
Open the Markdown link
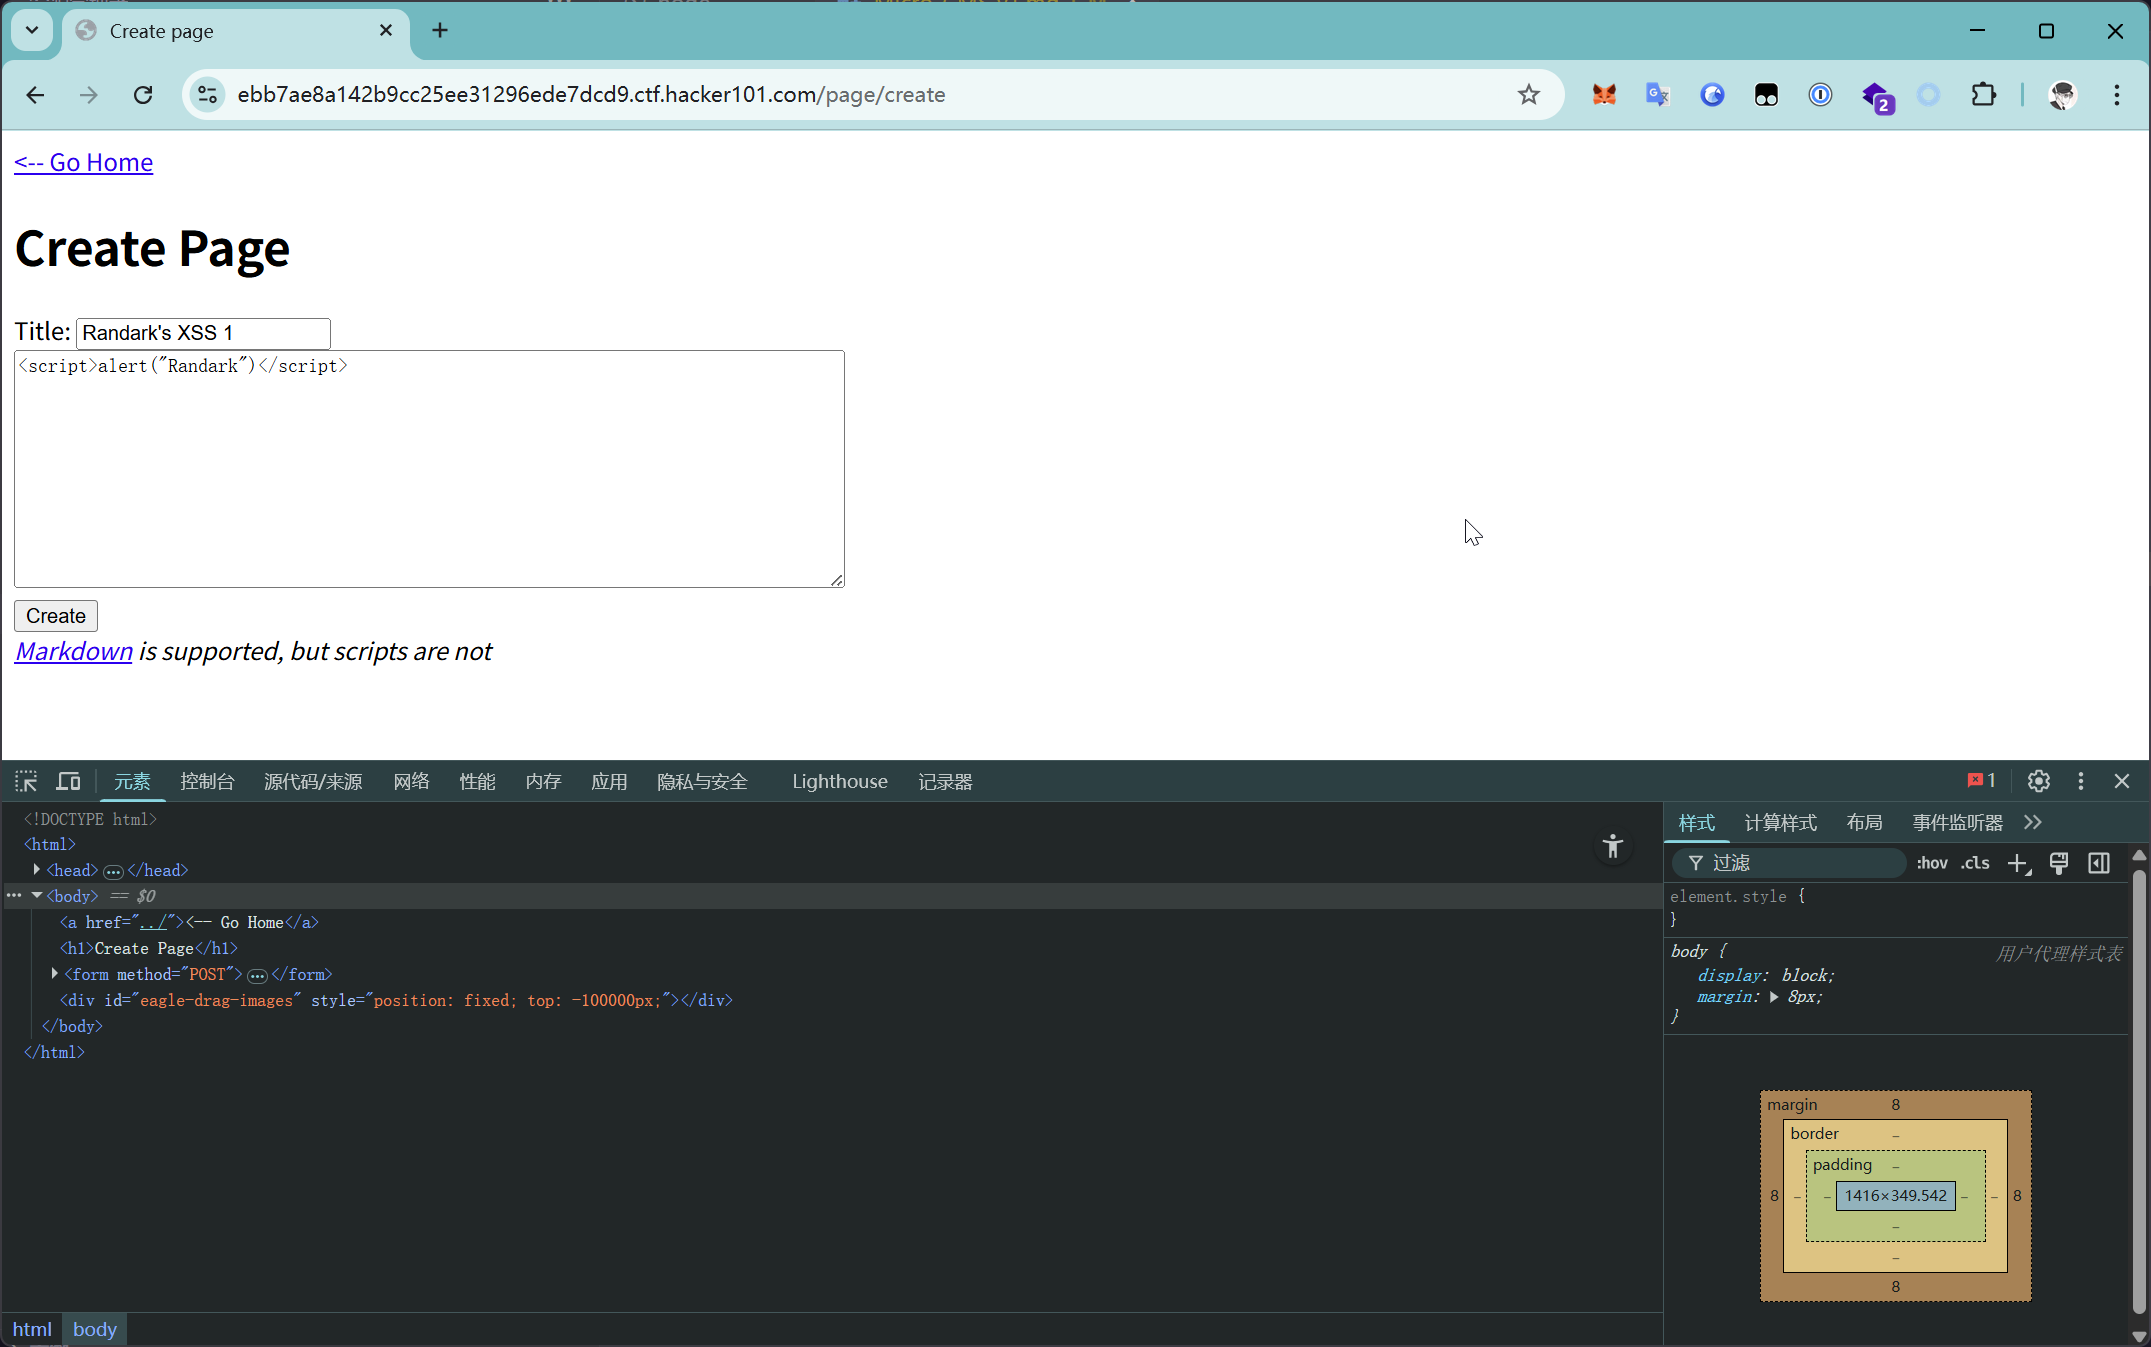tap(74, 651)
